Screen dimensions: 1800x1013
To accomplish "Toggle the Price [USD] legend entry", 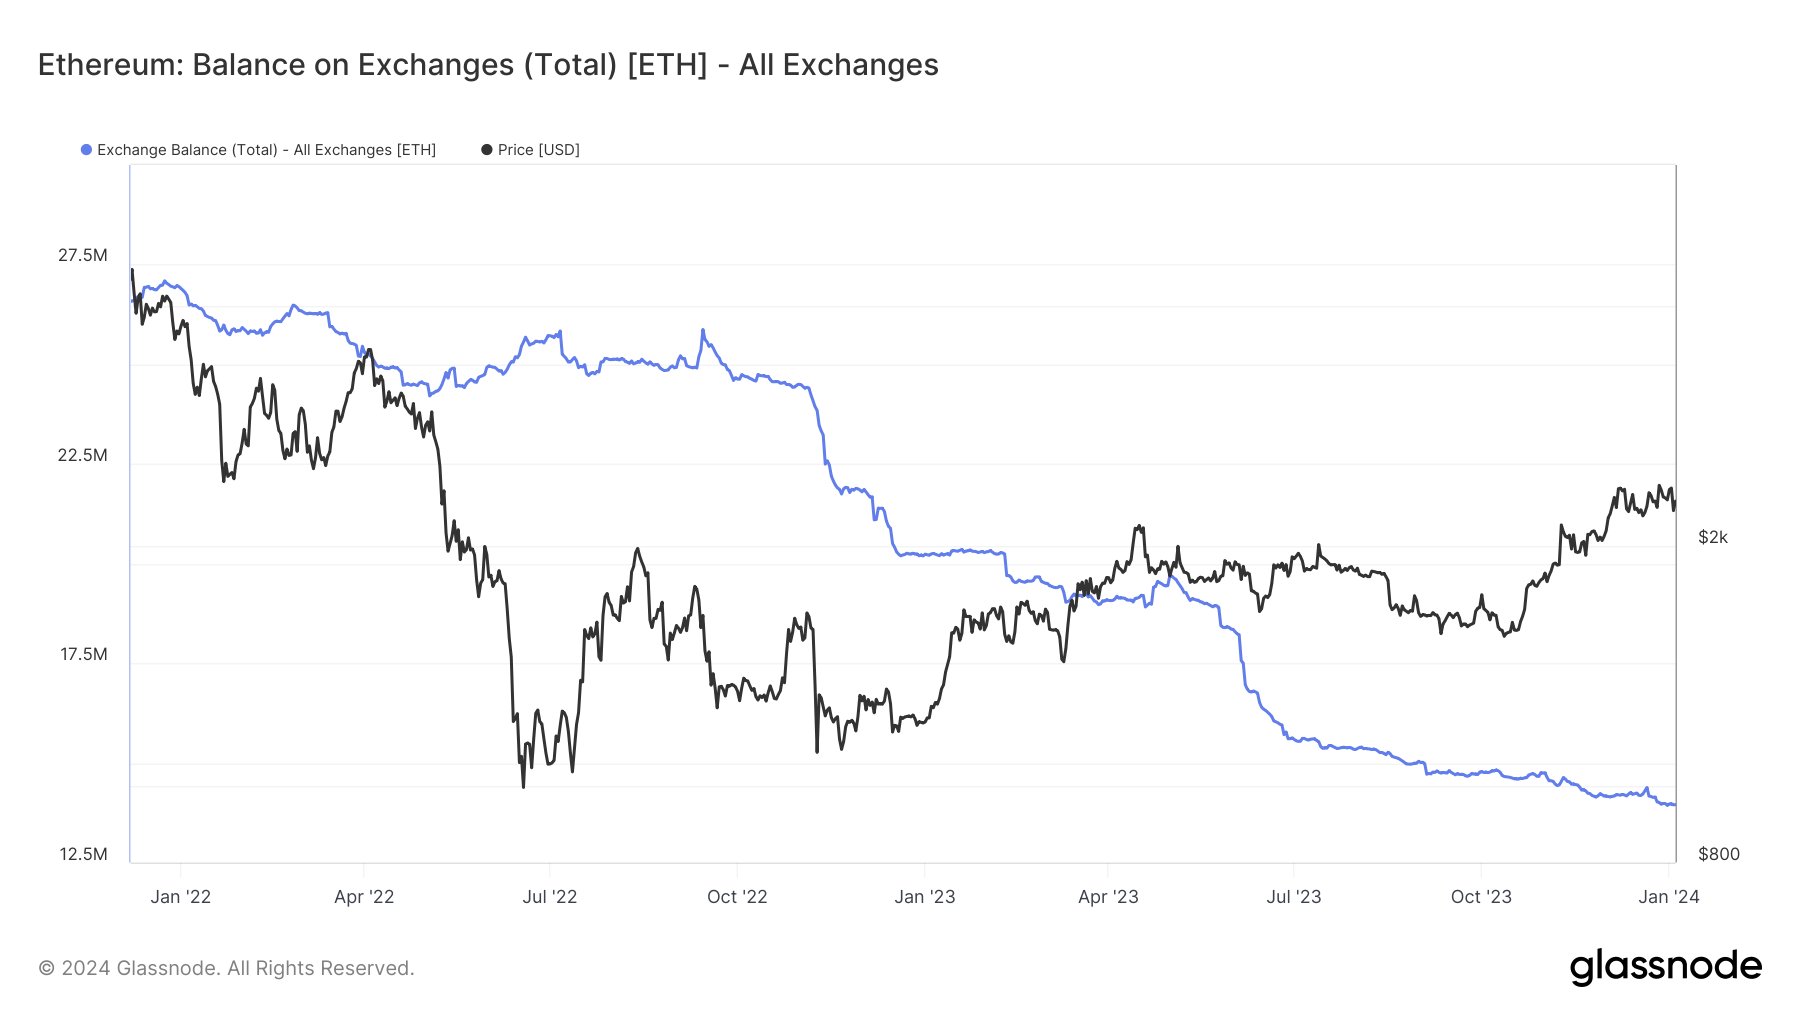I will point(530,150).
